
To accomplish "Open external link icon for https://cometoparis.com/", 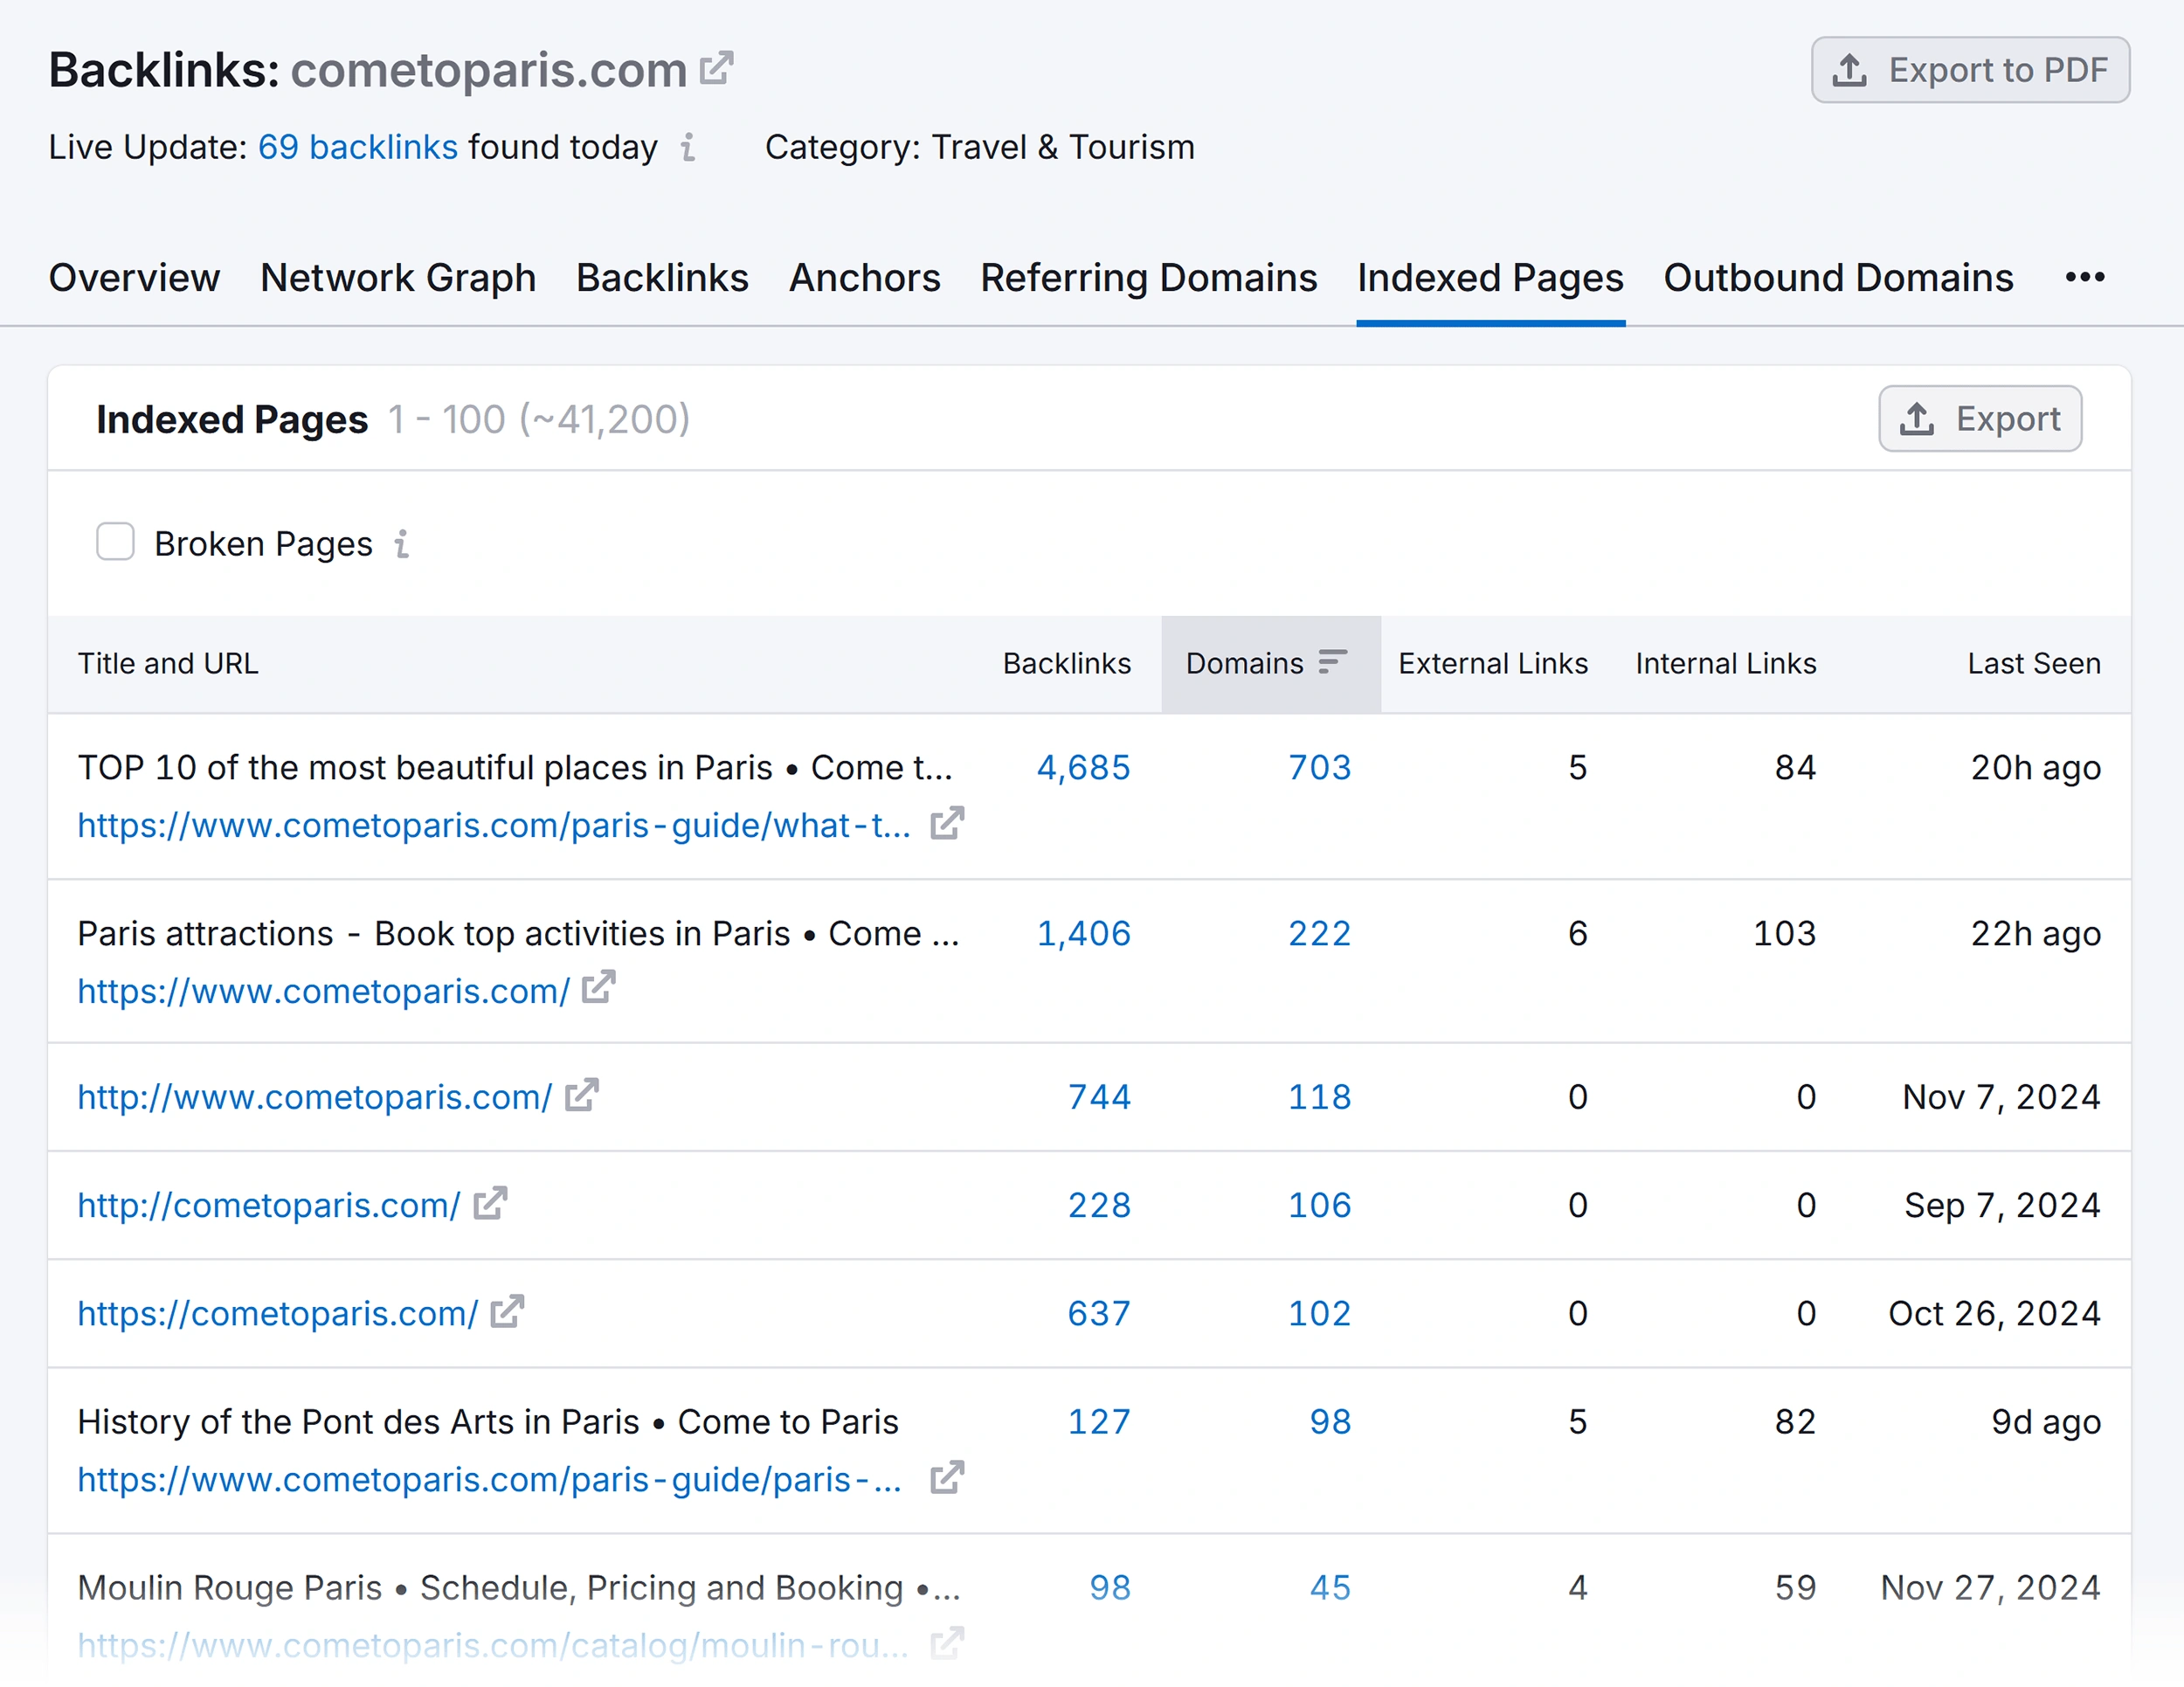I will [x=508, y=1311].
